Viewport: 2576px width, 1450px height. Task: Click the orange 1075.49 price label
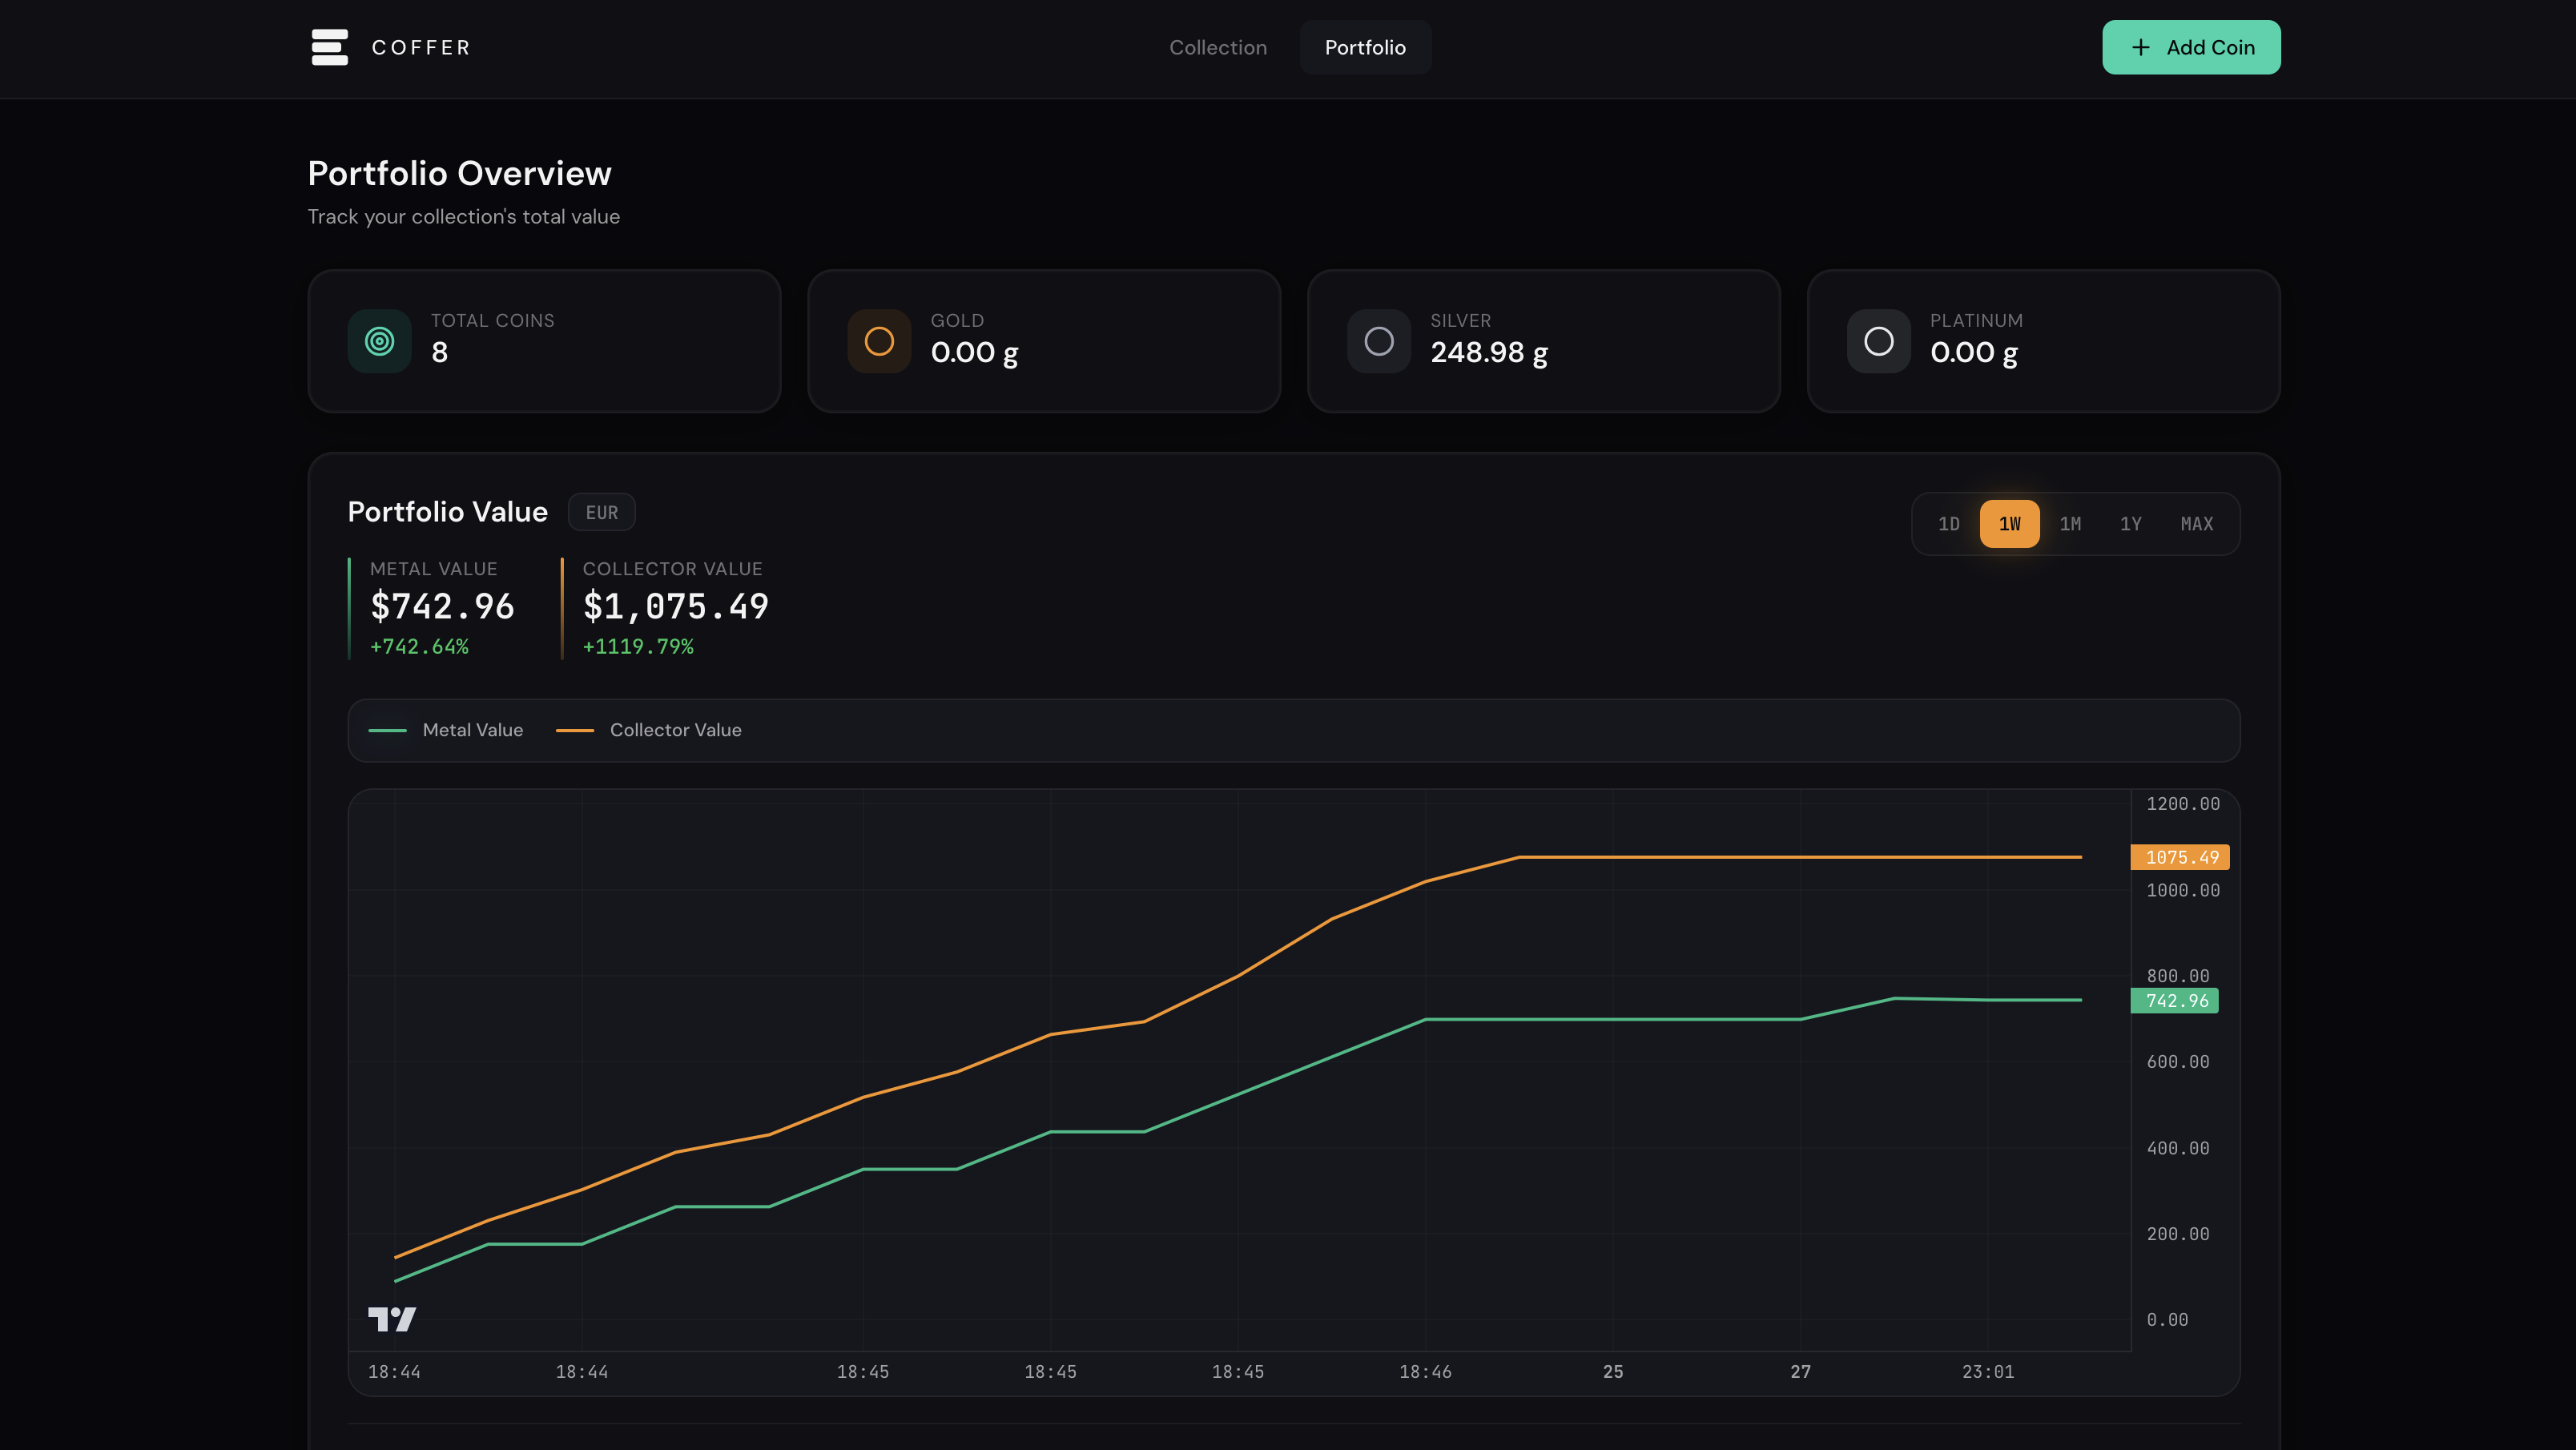[2180, 857]
